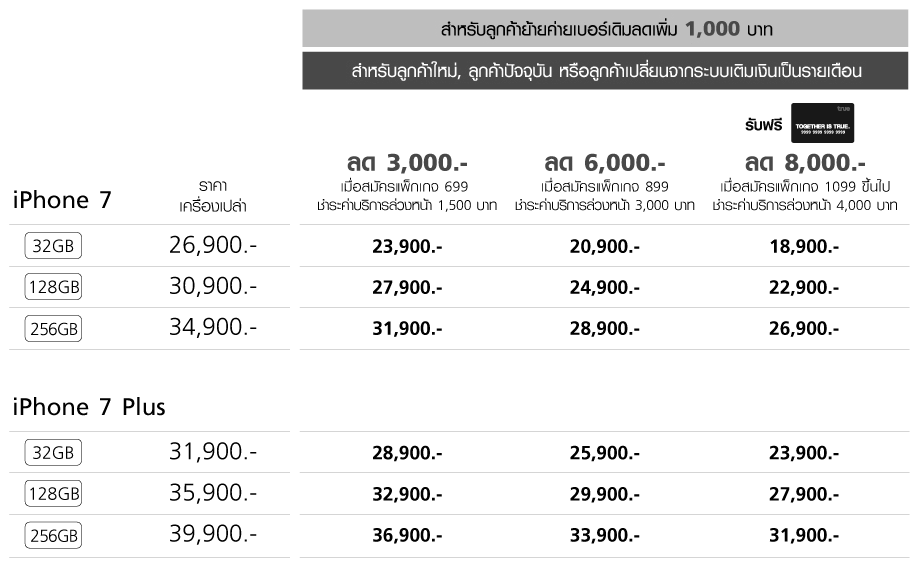Viewport: 919px width, 561px height.
Task: Click the 32GB badge under iPhone 7
Action: [x=54, y=247]
